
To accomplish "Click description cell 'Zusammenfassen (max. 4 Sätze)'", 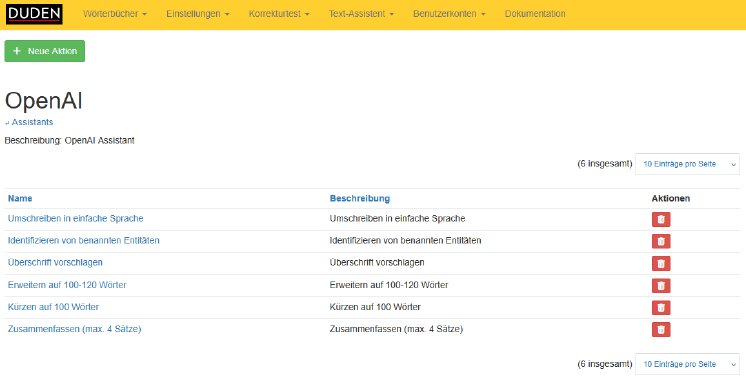I will point(396,329).
